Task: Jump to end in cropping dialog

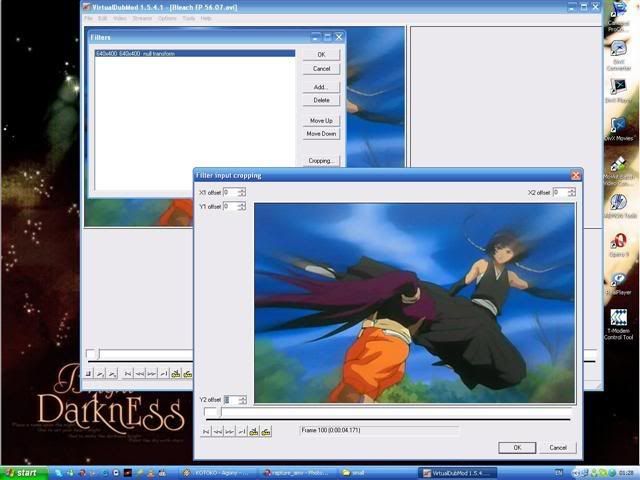Action: pyautogui.click(x=242, y=431)
